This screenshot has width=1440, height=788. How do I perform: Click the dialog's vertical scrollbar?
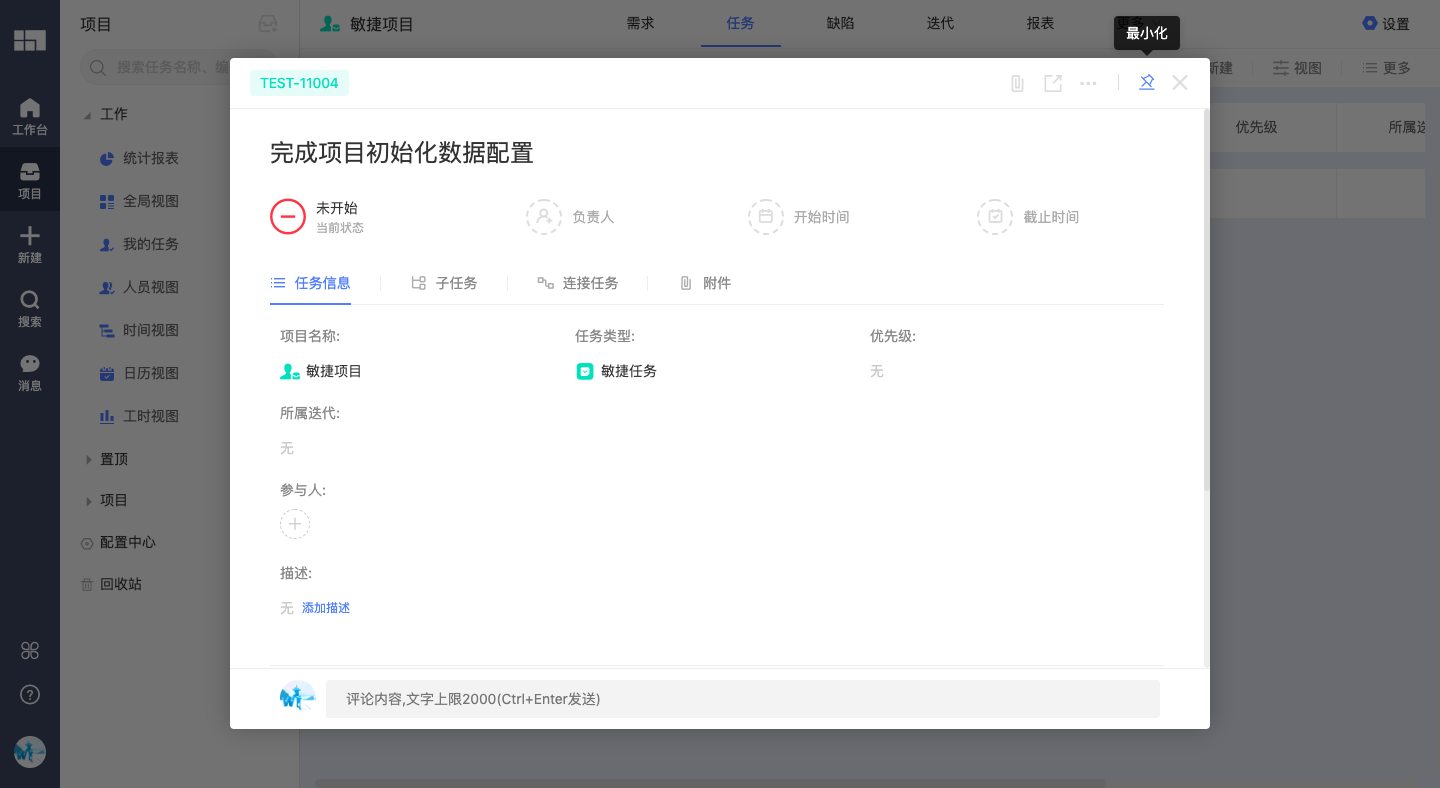pyautogui.click(x=1206, y=300)
